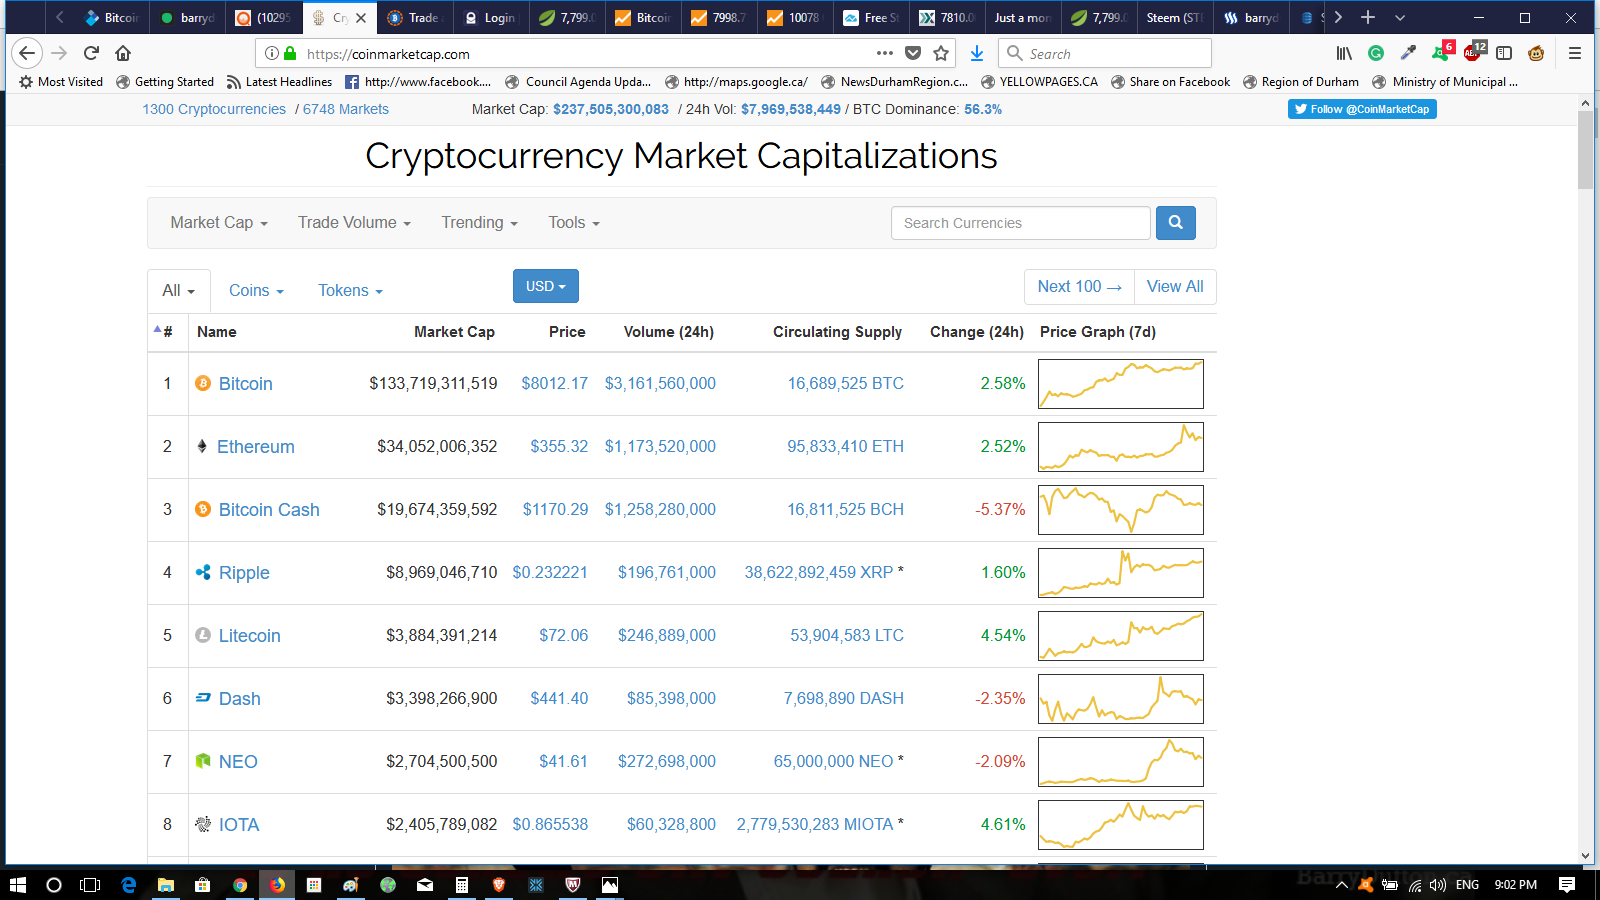Reload the current page

pos(91,54)
